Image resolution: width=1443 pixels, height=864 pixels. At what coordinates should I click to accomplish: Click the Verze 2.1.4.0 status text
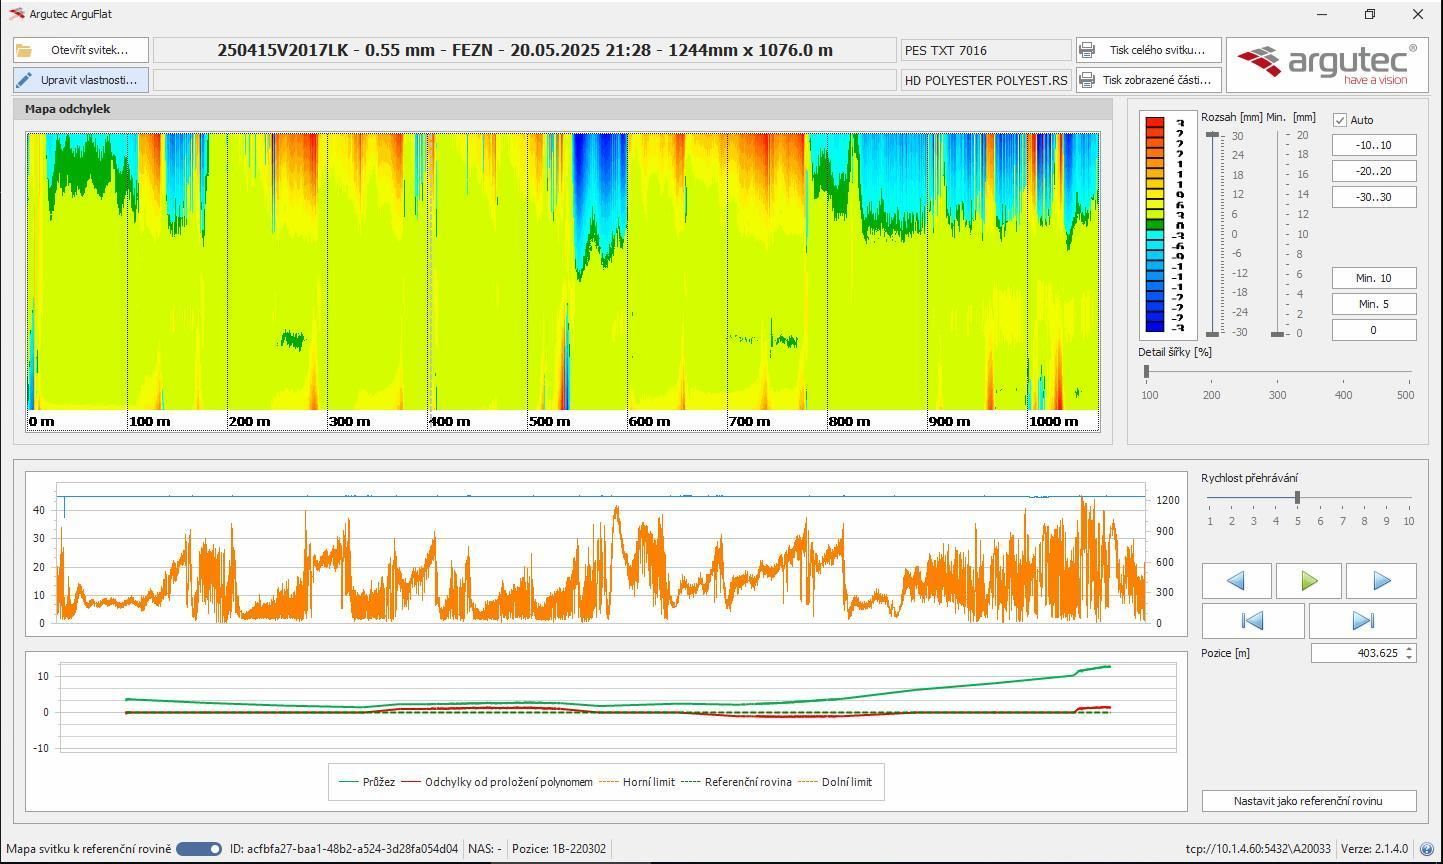[1374, 849]
